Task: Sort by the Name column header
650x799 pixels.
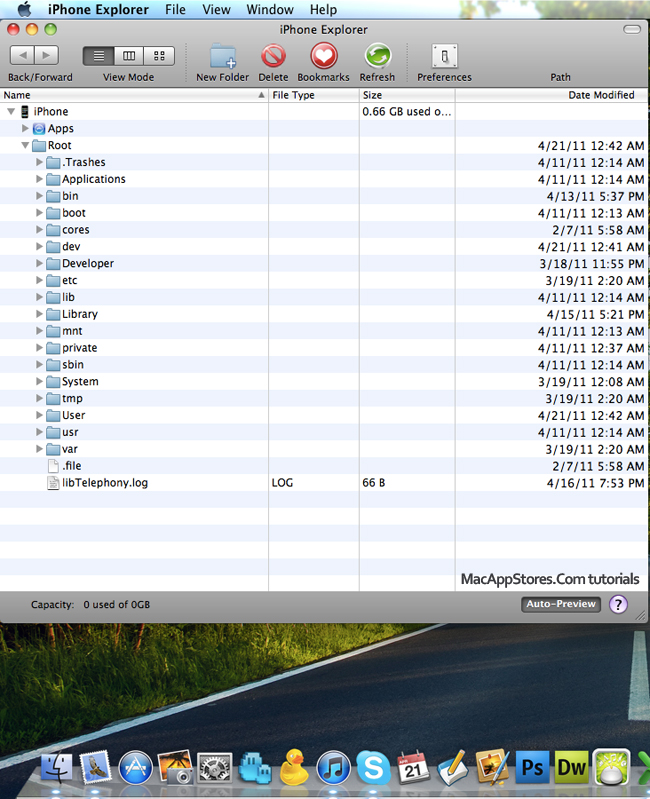Action: pos(134,95)
